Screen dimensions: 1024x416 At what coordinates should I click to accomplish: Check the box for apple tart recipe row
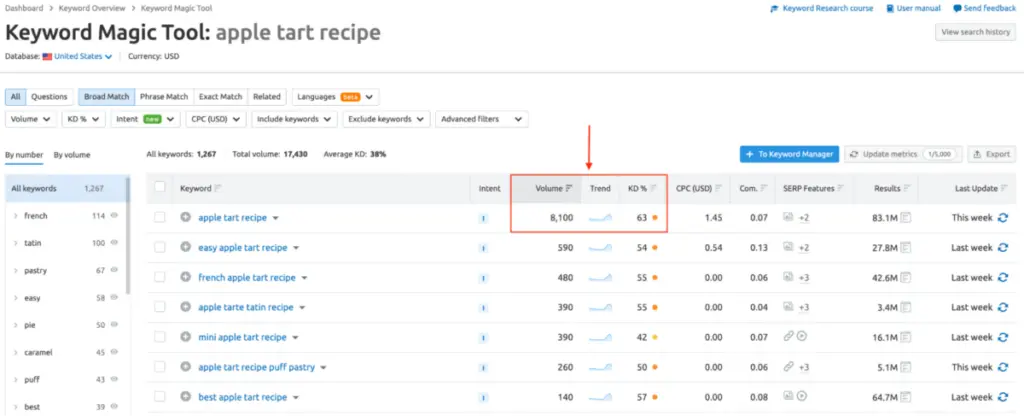point(160,217)
